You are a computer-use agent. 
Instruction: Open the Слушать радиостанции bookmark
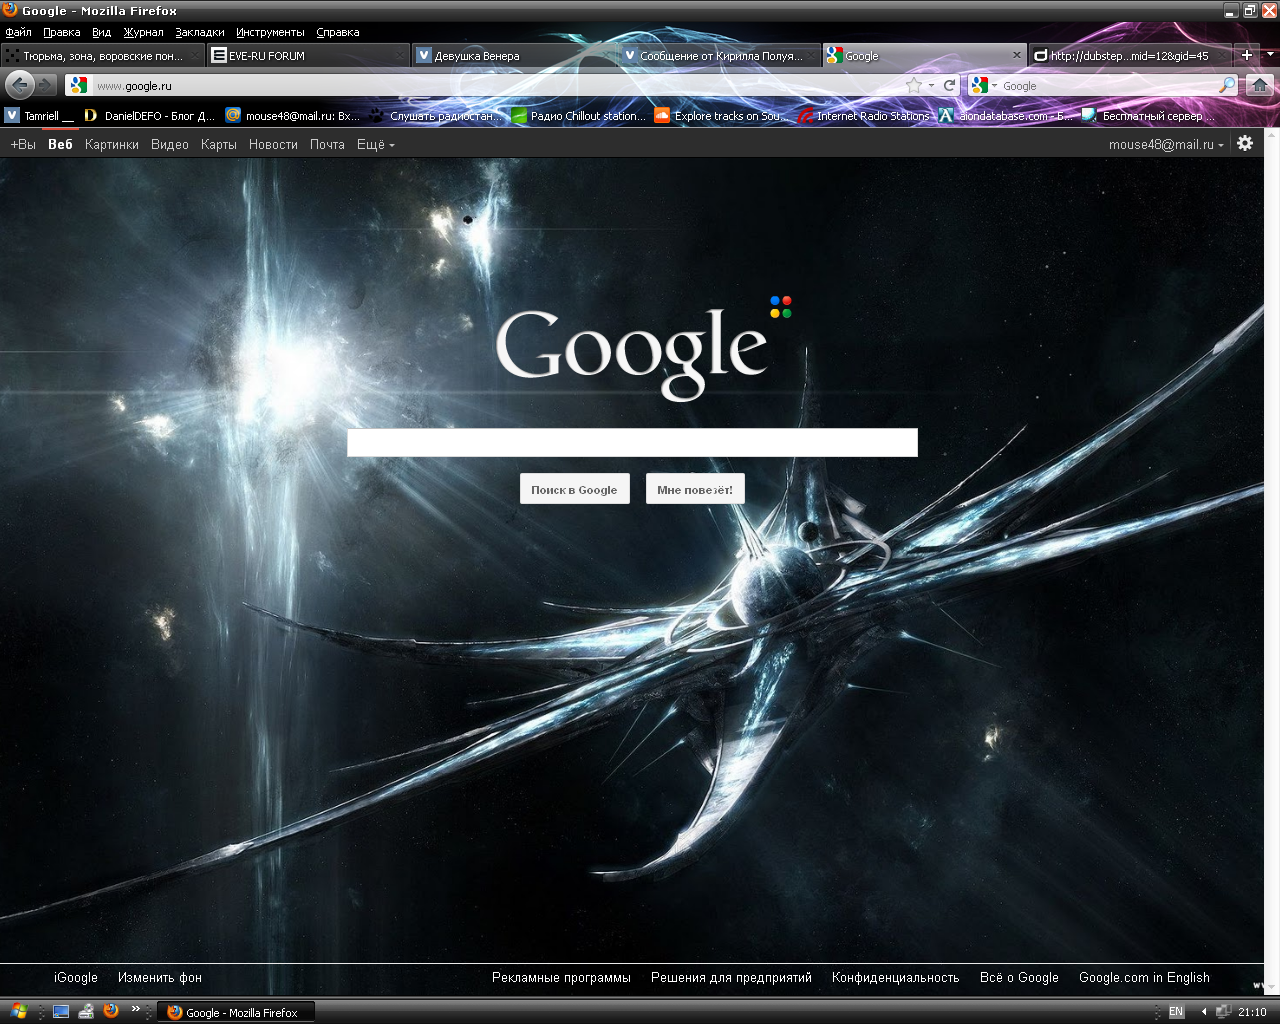(x=435, y=116)
